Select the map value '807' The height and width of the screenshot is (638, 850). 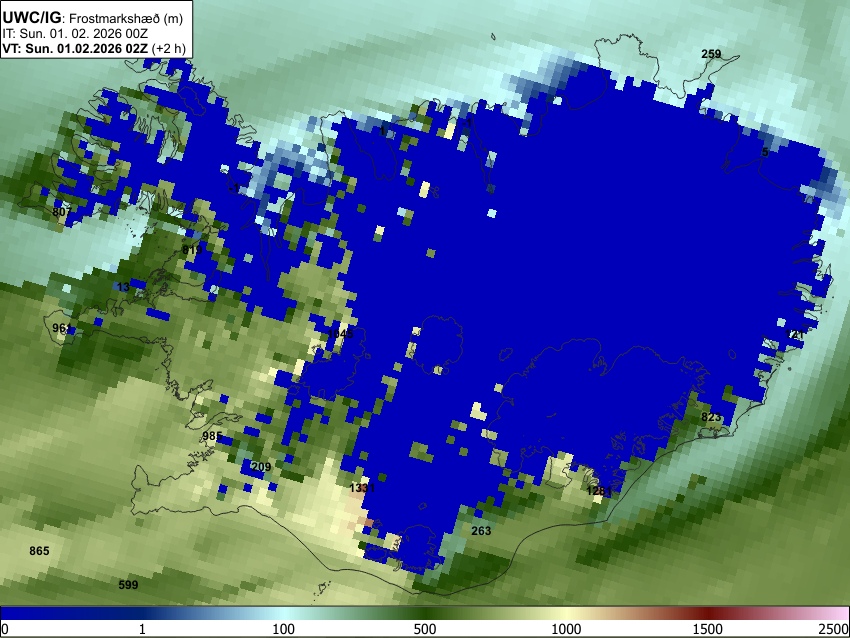click(62, 211)
